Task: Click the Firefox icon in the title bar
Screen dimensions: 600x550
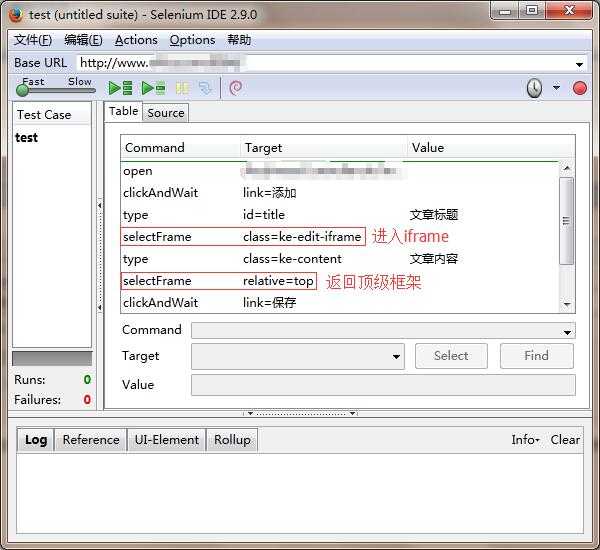Action: click(x=16, y=15)
